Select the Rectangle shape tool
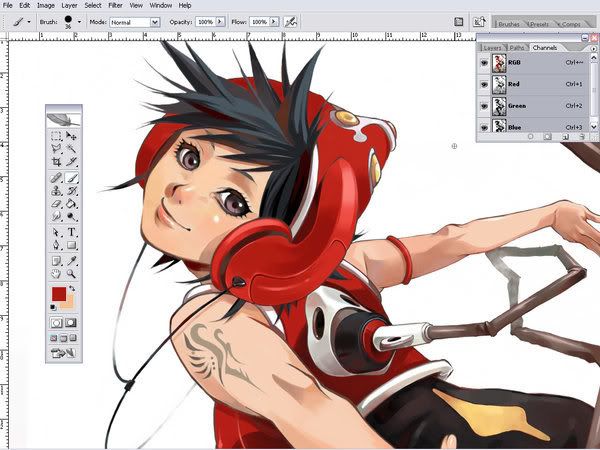 pyautogui.click(x=71, y=245)
